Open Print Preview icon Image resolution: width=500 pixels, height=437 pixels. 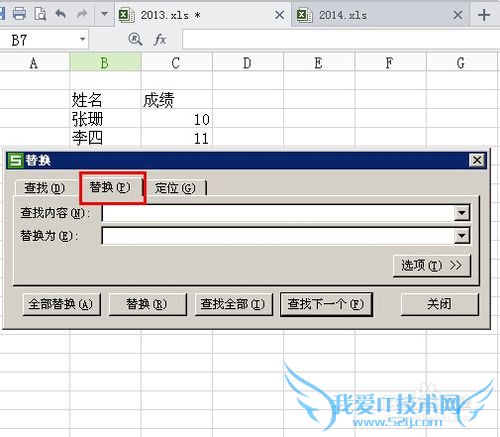pos(40,14)
